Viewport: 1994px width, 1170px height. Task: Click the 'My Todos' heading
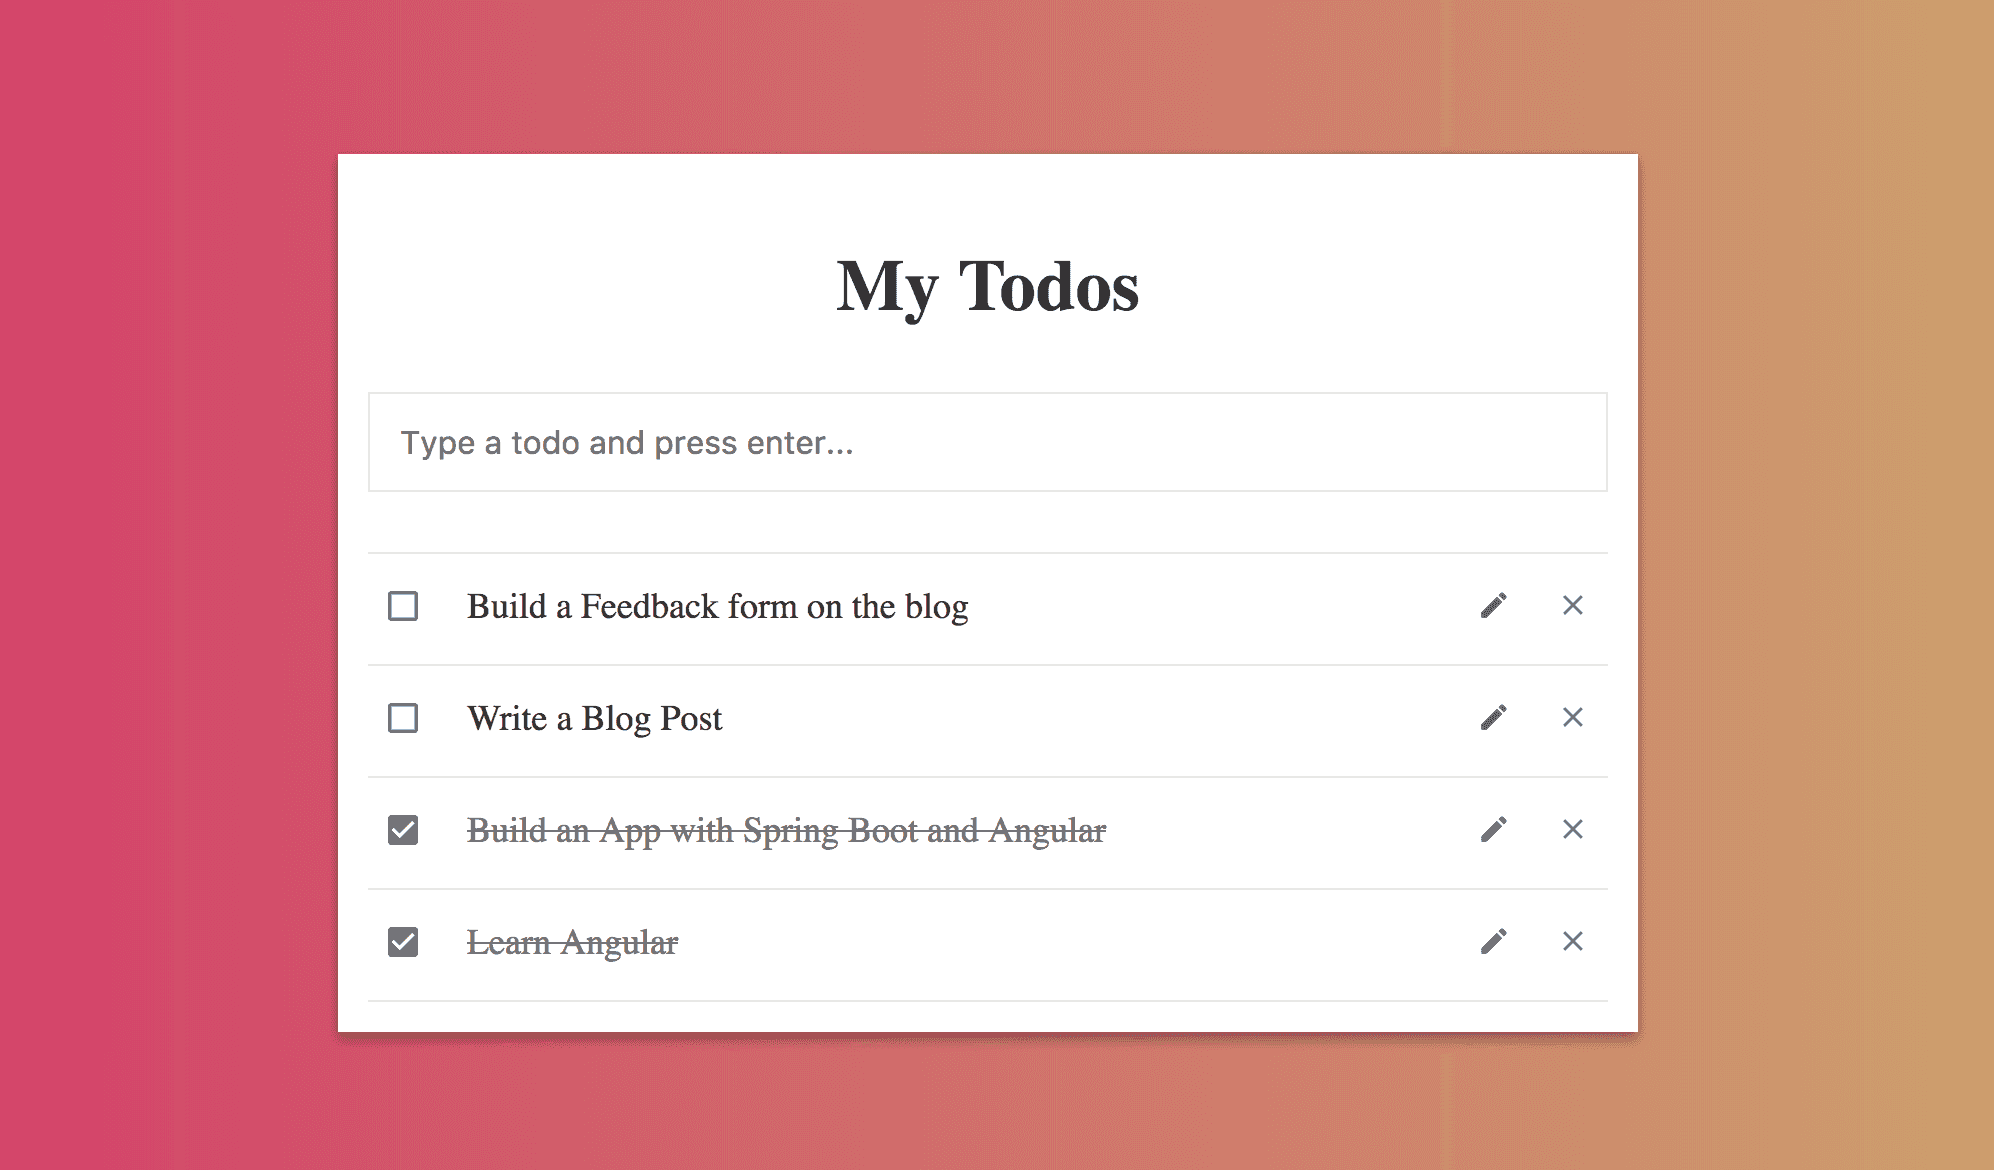click(987, 287)
